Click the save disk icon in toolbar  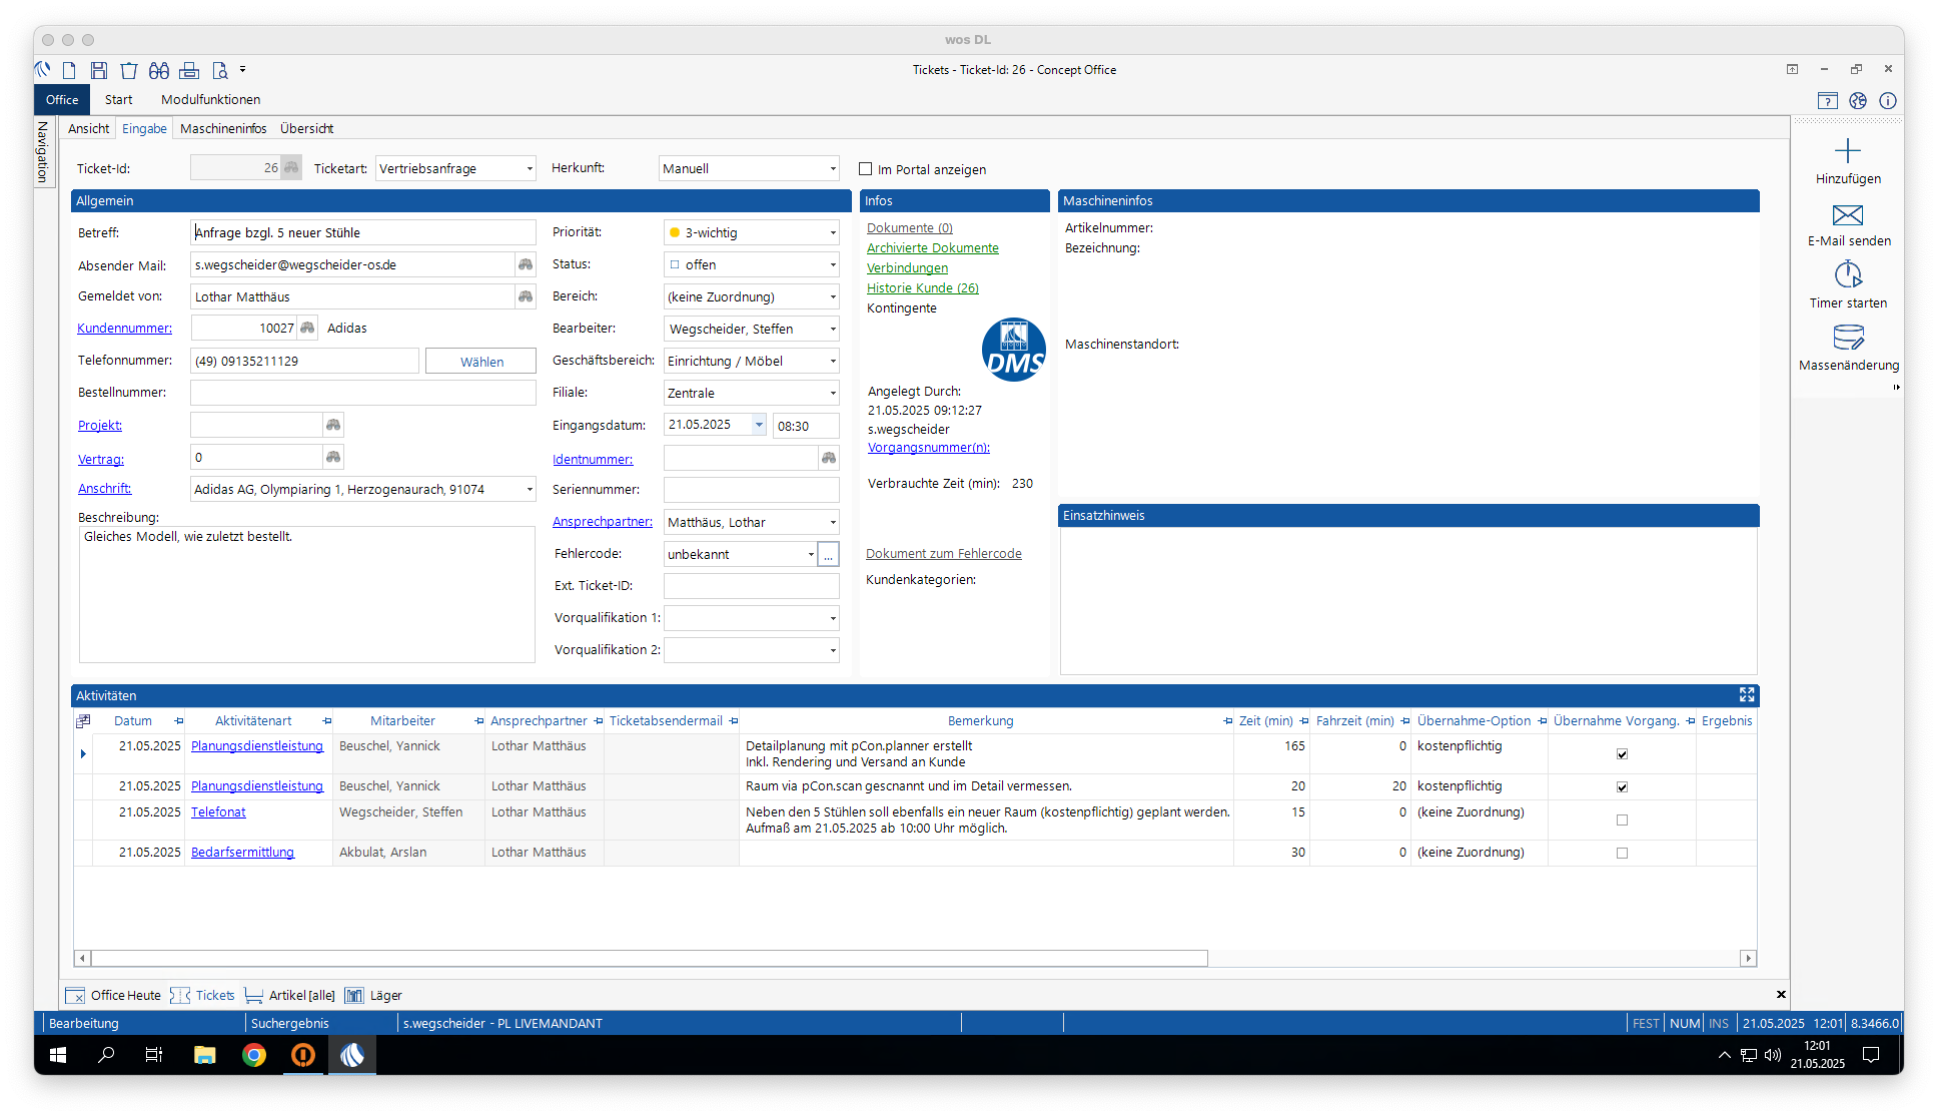(98, 70)
